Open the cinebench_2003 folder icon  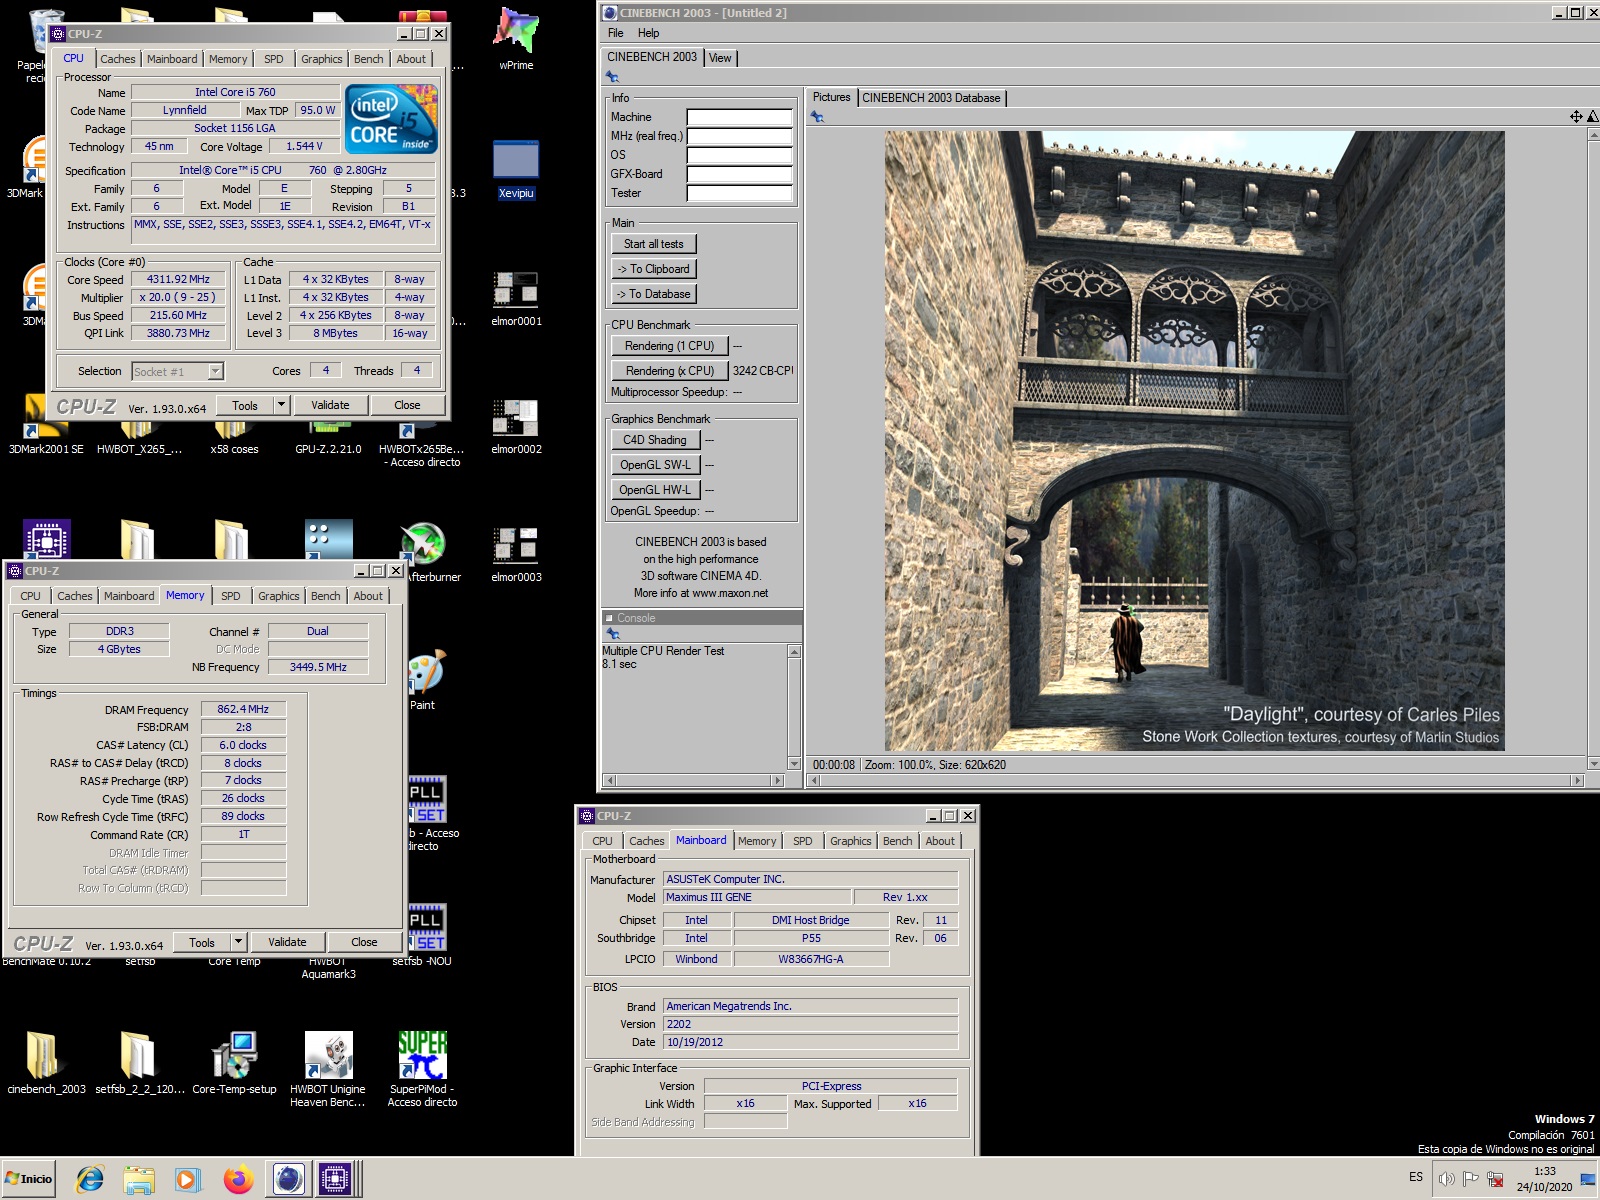coord(46,1064)
